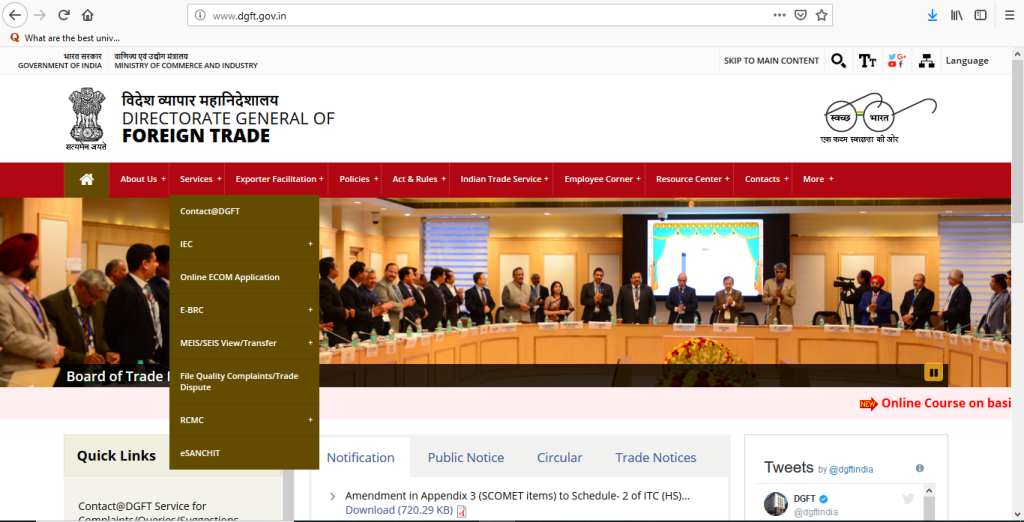Open E-BRC submenu item
This screenshot has height=522, width=1024.
pyautogui.click(x=244, y=310)
